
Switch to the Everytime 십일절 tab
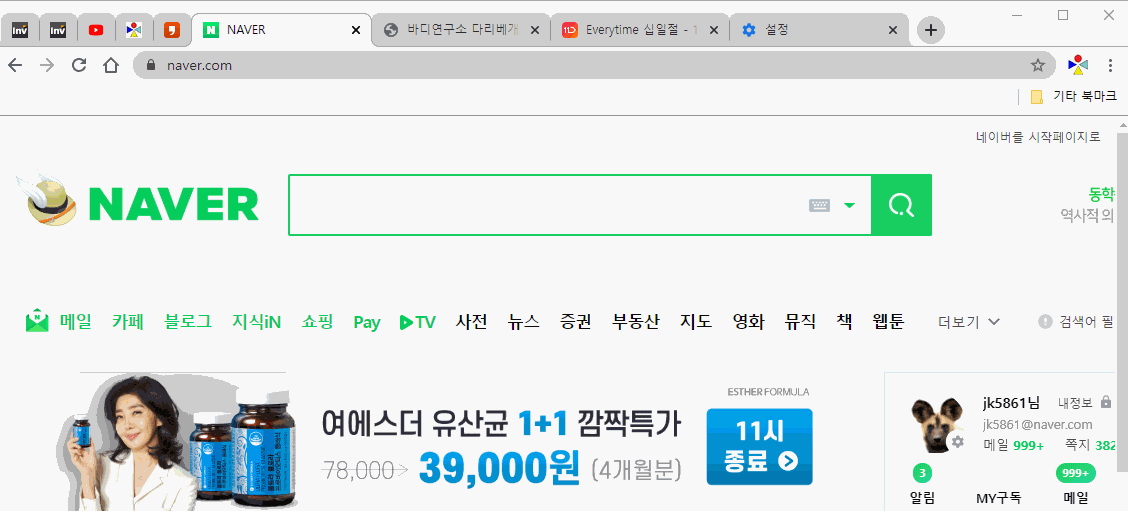640,30
